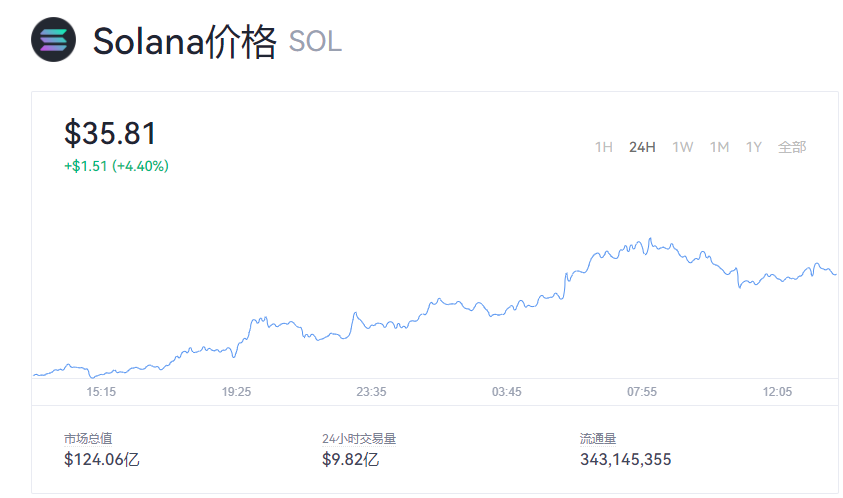
Task: Click the $35.81 price value
Action: 110,133
